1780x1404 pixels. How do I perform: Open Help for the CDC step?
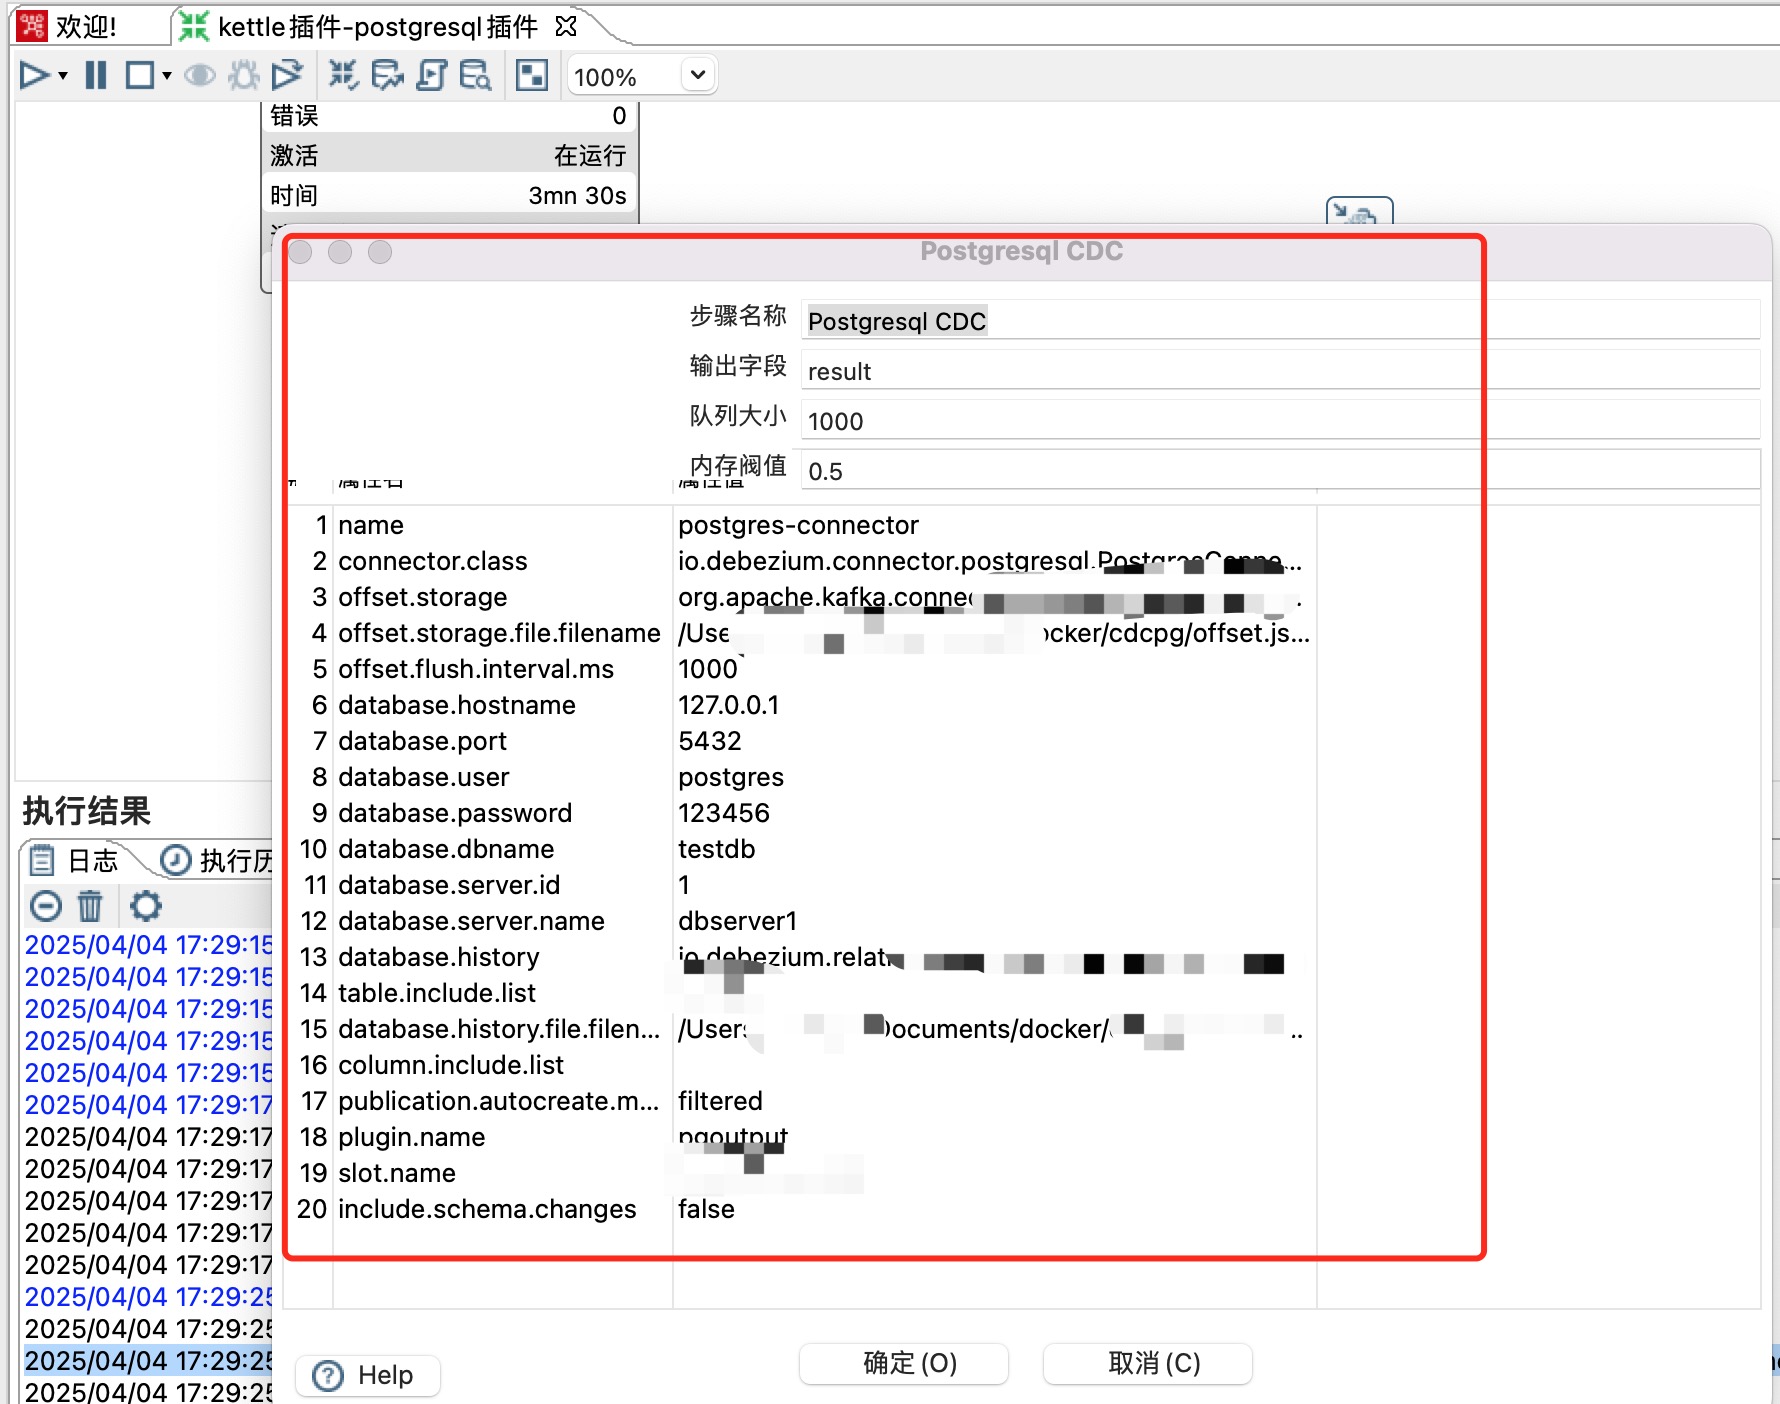[368, 1375]
